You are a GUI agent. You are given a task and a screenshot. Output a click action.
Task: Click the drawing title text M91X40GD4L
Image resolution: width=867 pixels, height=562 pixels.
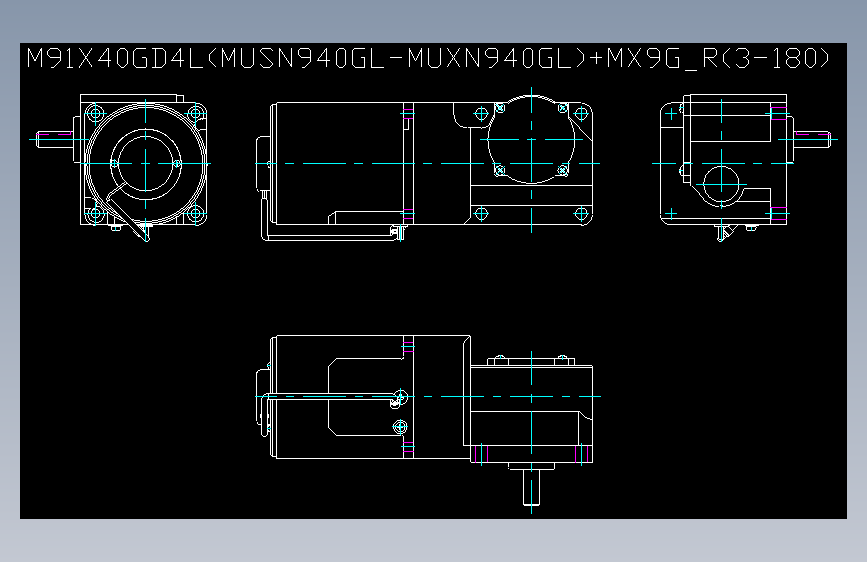pos(115,59)
